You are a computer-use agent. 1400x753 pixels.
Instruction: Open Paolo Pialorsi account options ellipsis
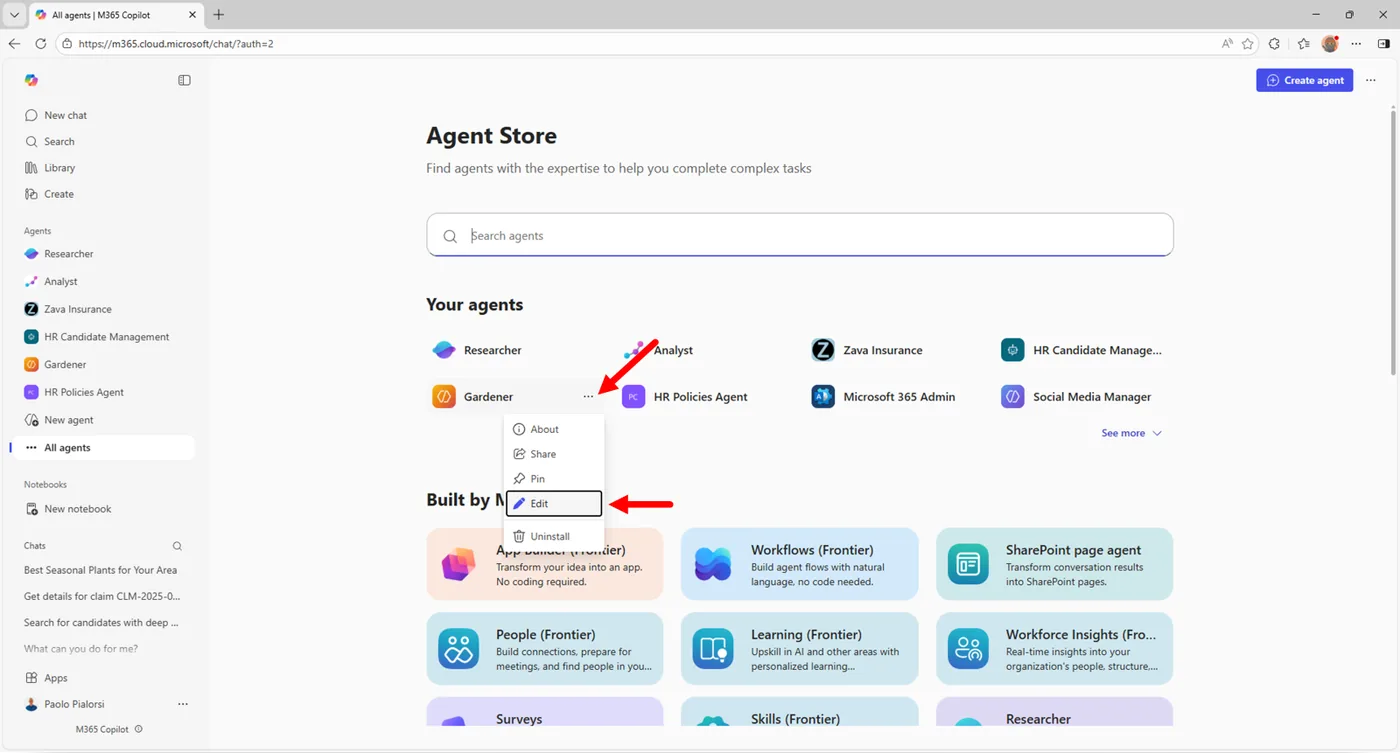coord(183,704)
